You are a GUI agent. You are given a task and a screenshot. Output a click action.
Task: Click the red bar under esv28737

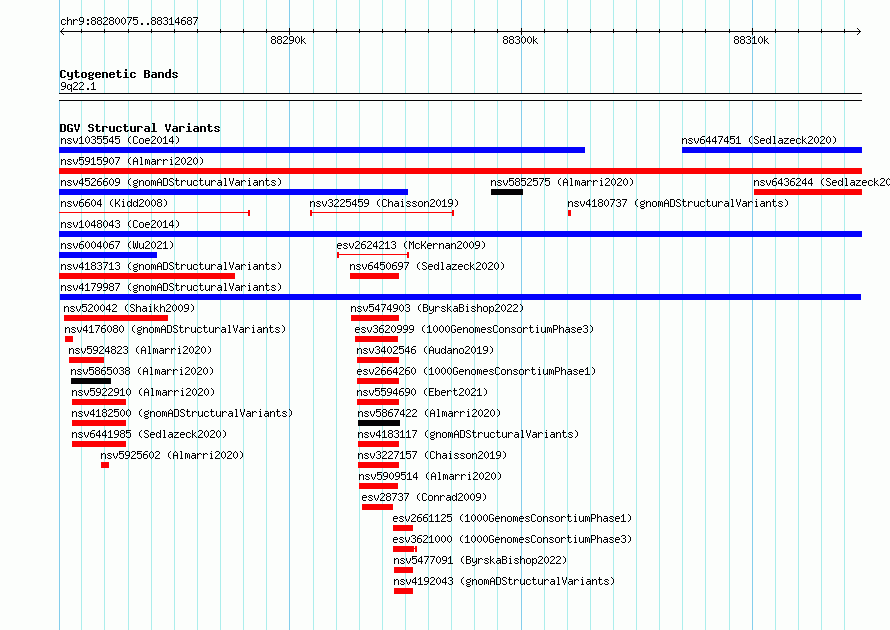tap(377, 507)
